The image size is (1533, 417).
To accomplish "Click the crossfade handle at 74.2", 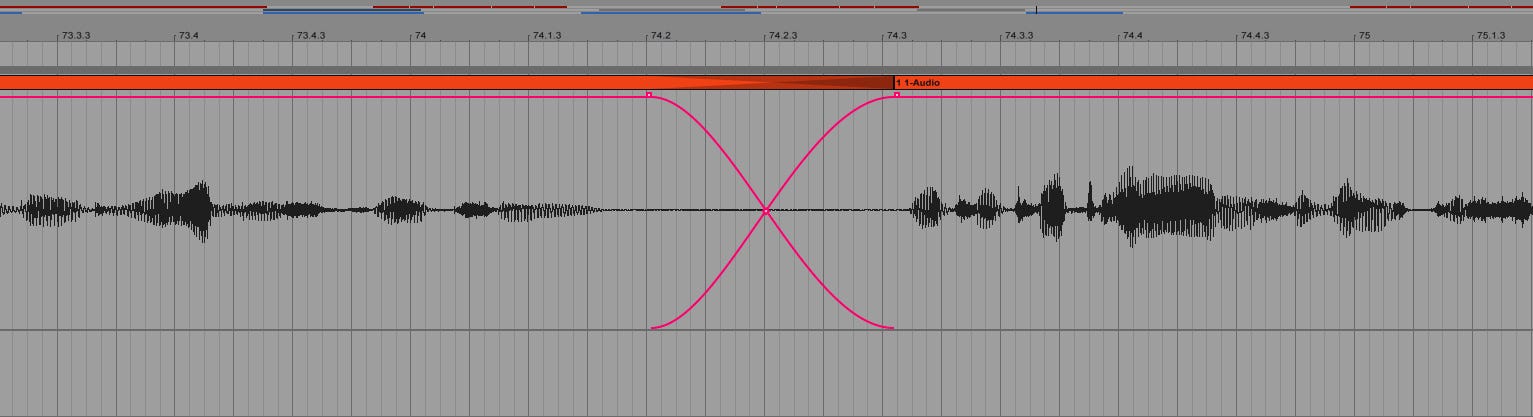I will [x=649, y=95].
